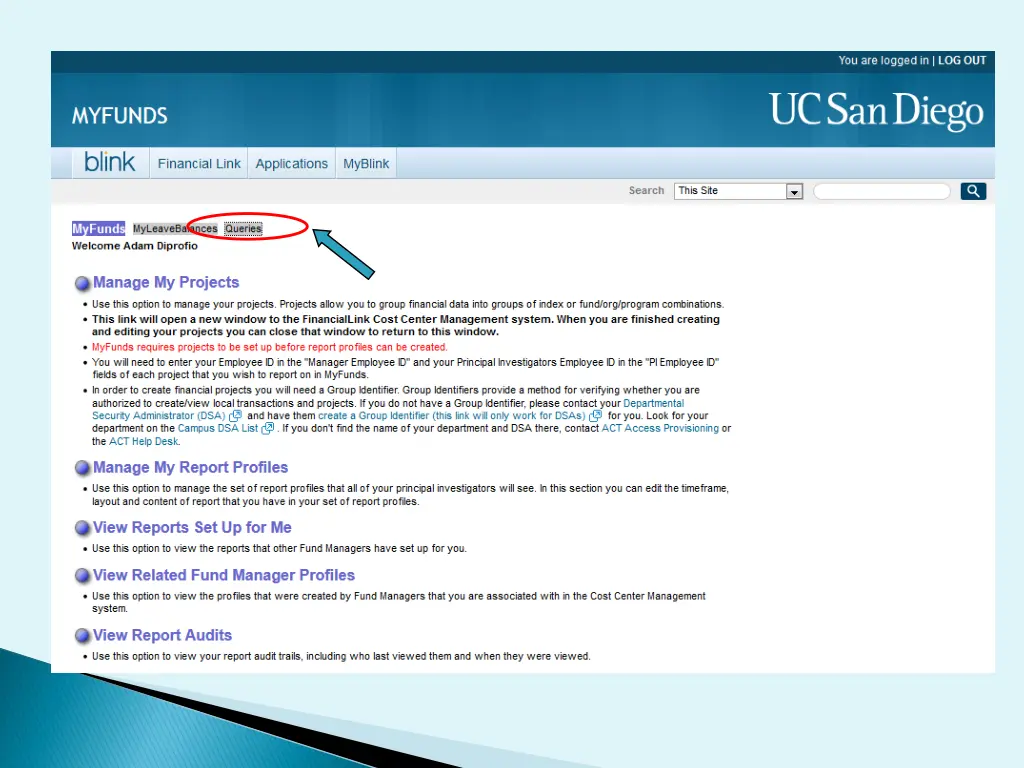
Task: Open the Applications menu
Action: [291, 163]
